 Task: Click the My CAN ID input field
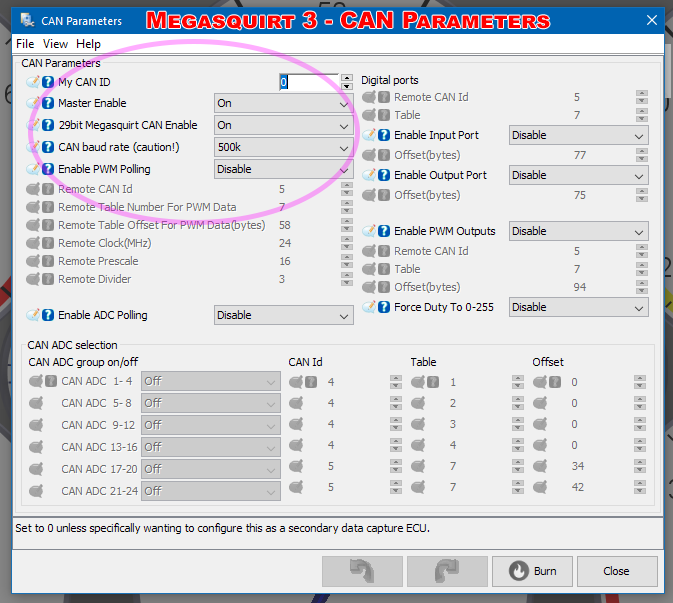tap(309, 82)
